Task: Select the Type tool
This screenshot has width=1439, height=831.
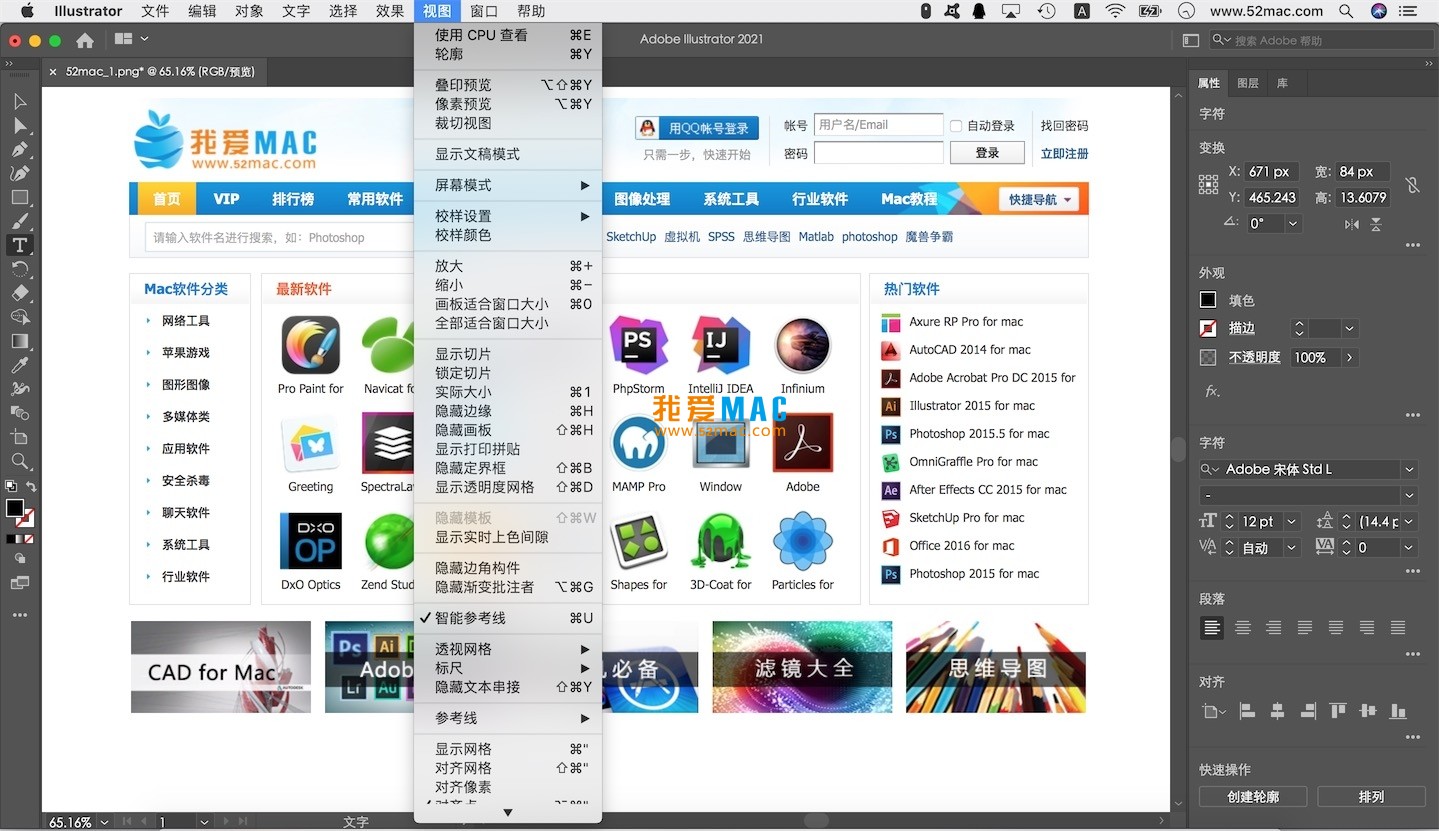Action: [20, 245]
